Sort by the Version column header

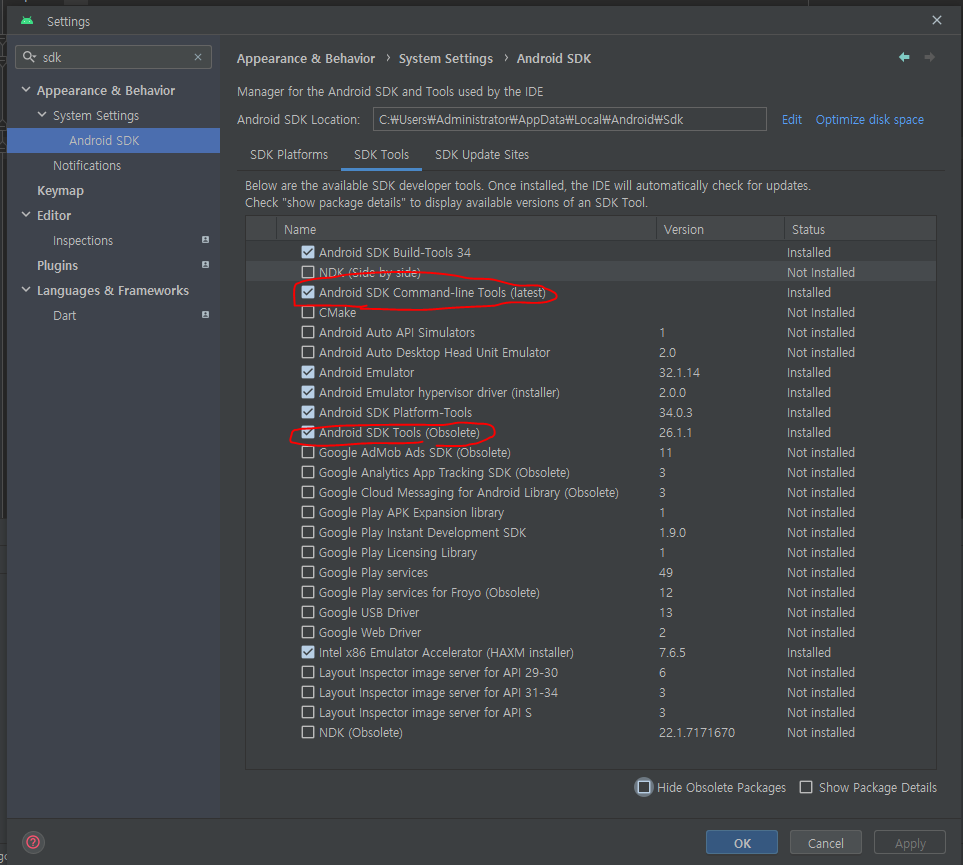[720, 229]
